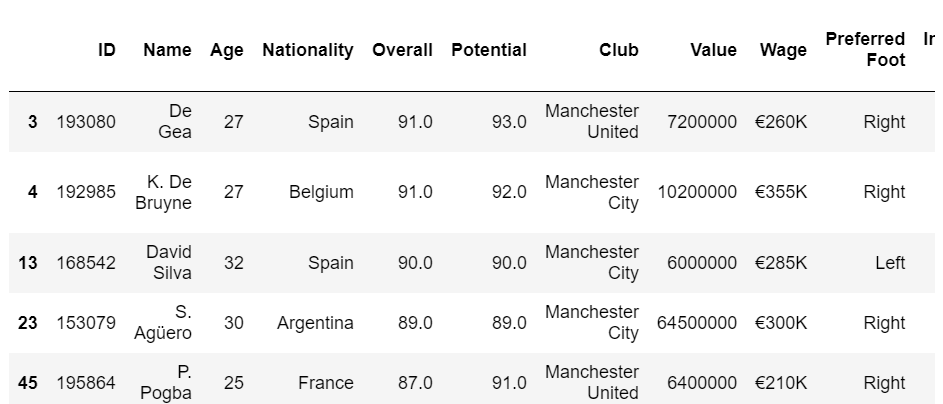This screenshot has height=404, width=943.
Task: Click the Nationality column header
Action: click(x=307, y=50)
